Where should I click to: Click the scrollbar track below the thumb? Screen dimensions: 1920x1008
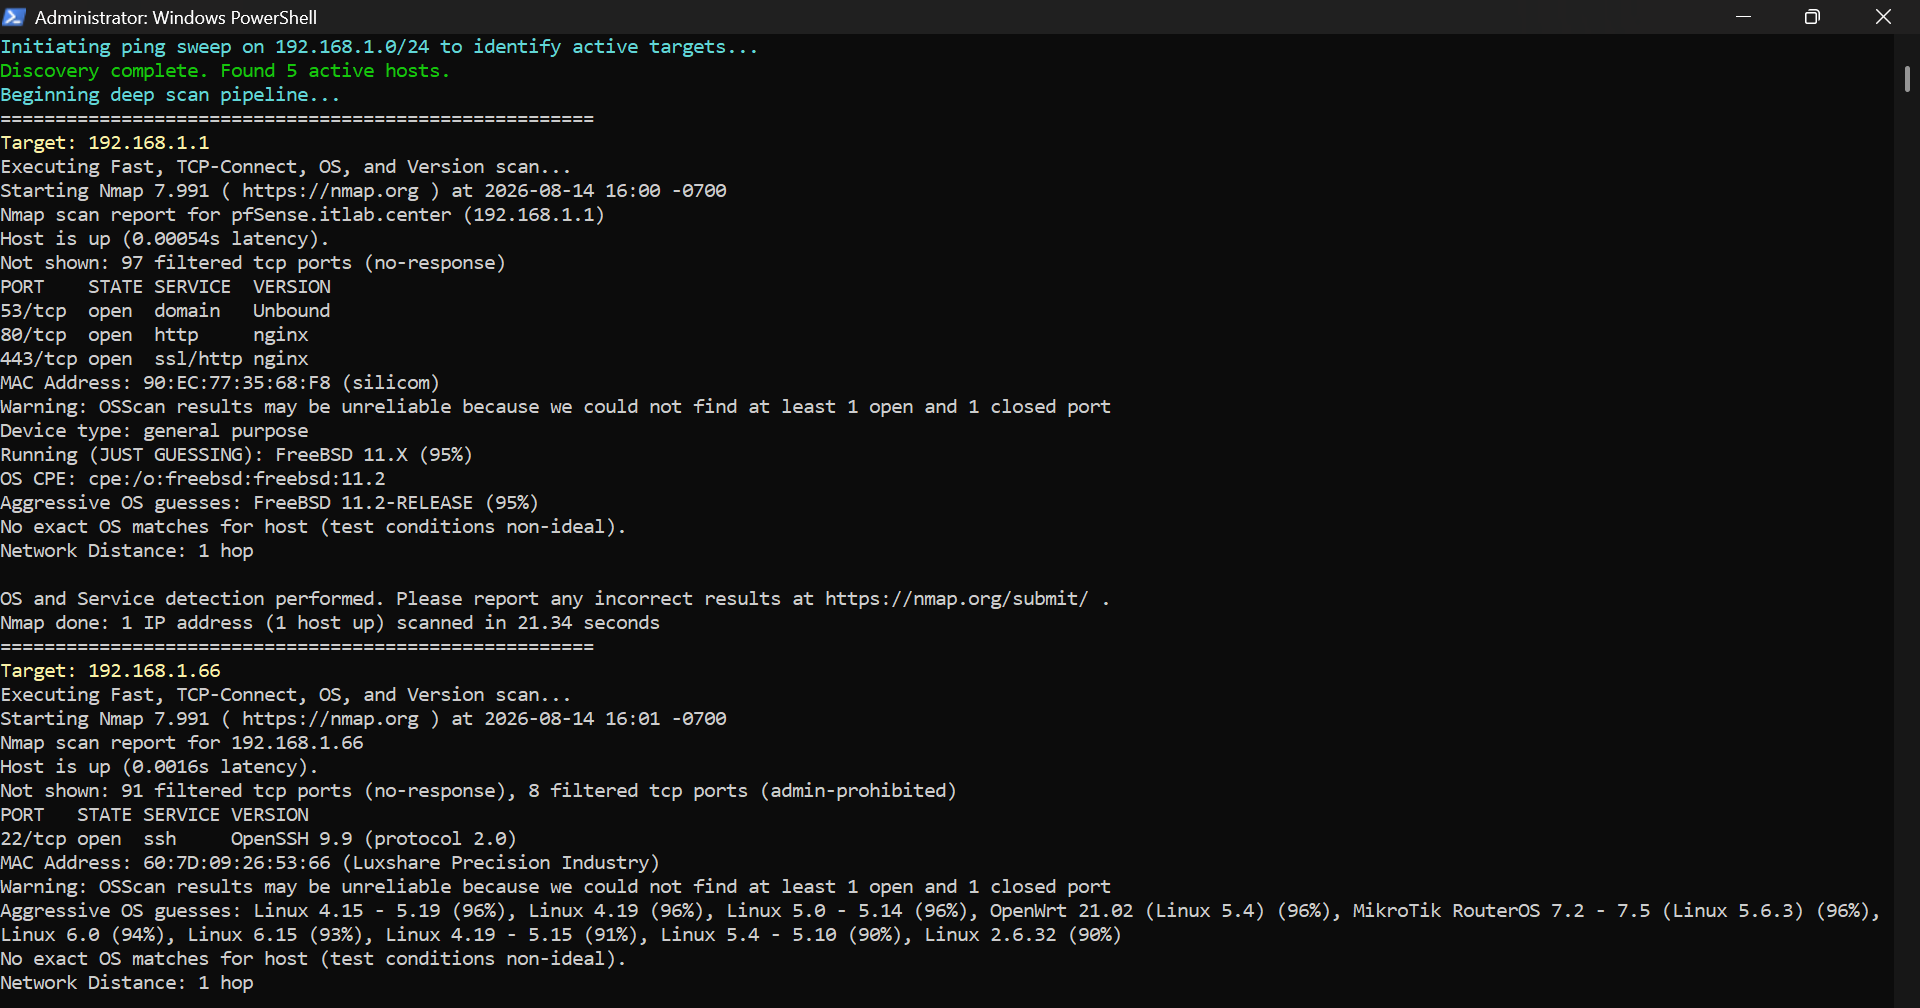(1907, 550)
